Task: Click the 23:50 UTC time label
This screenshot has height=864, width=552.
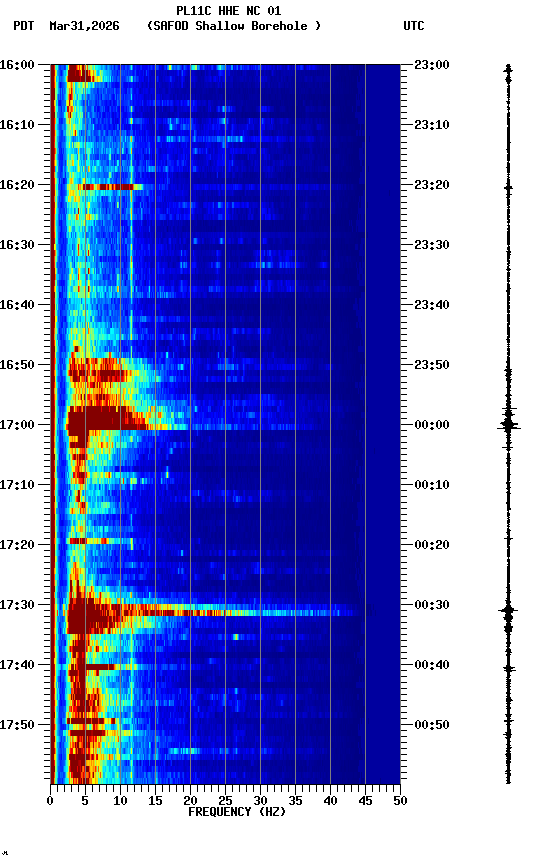Action: tap(432, 365)
